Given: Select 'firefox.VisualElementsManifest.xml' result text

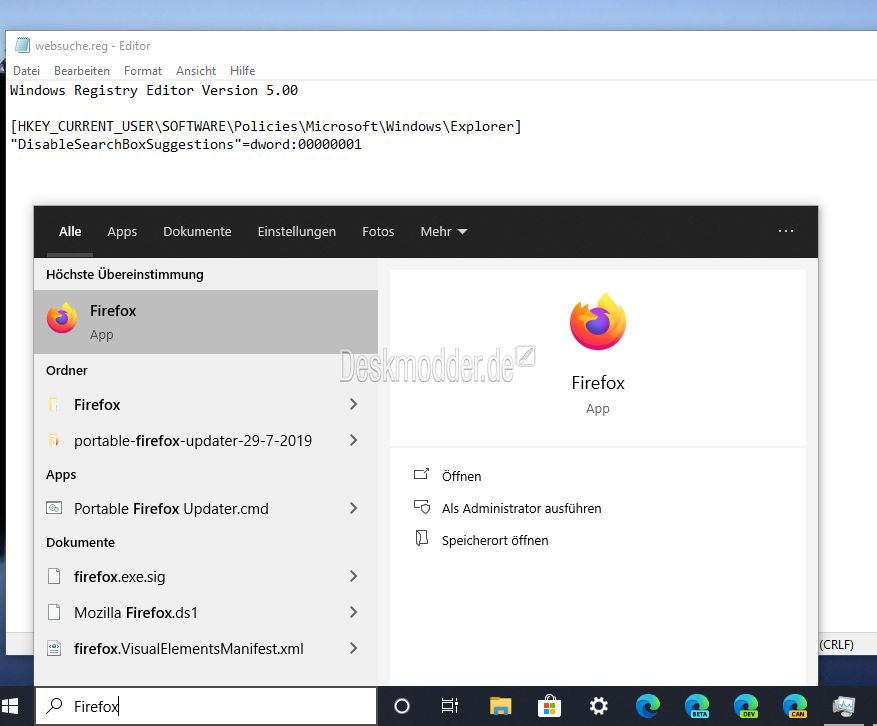Looking at the screenshot, I should pyautogui.click(x=189, y=648).
